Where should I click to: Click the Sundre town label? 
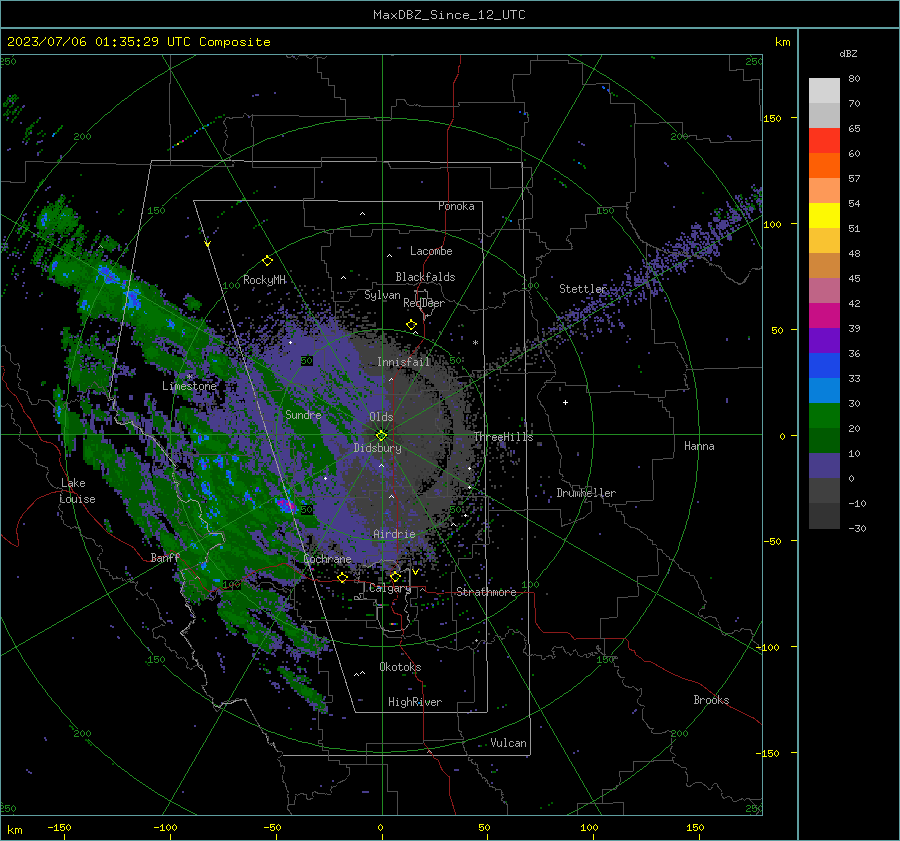tap(303, 414)
